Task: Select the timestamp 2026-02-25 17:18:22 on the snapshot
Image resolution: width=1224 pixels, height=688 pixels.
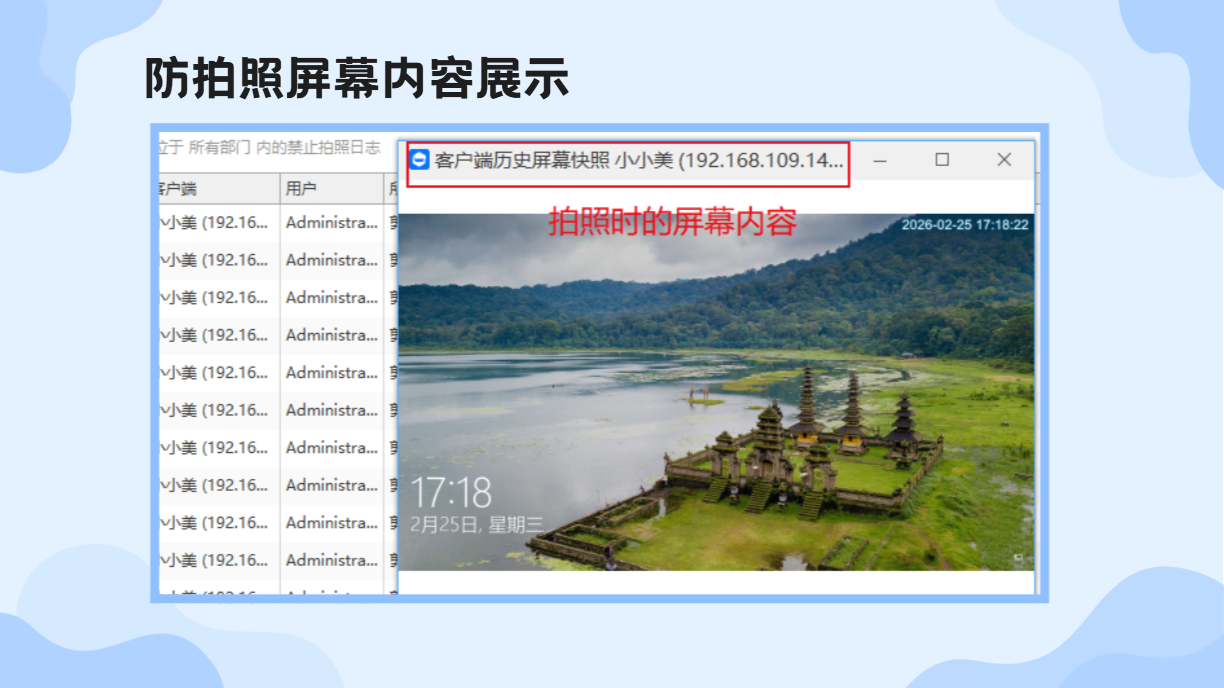Action: [964, 224]
